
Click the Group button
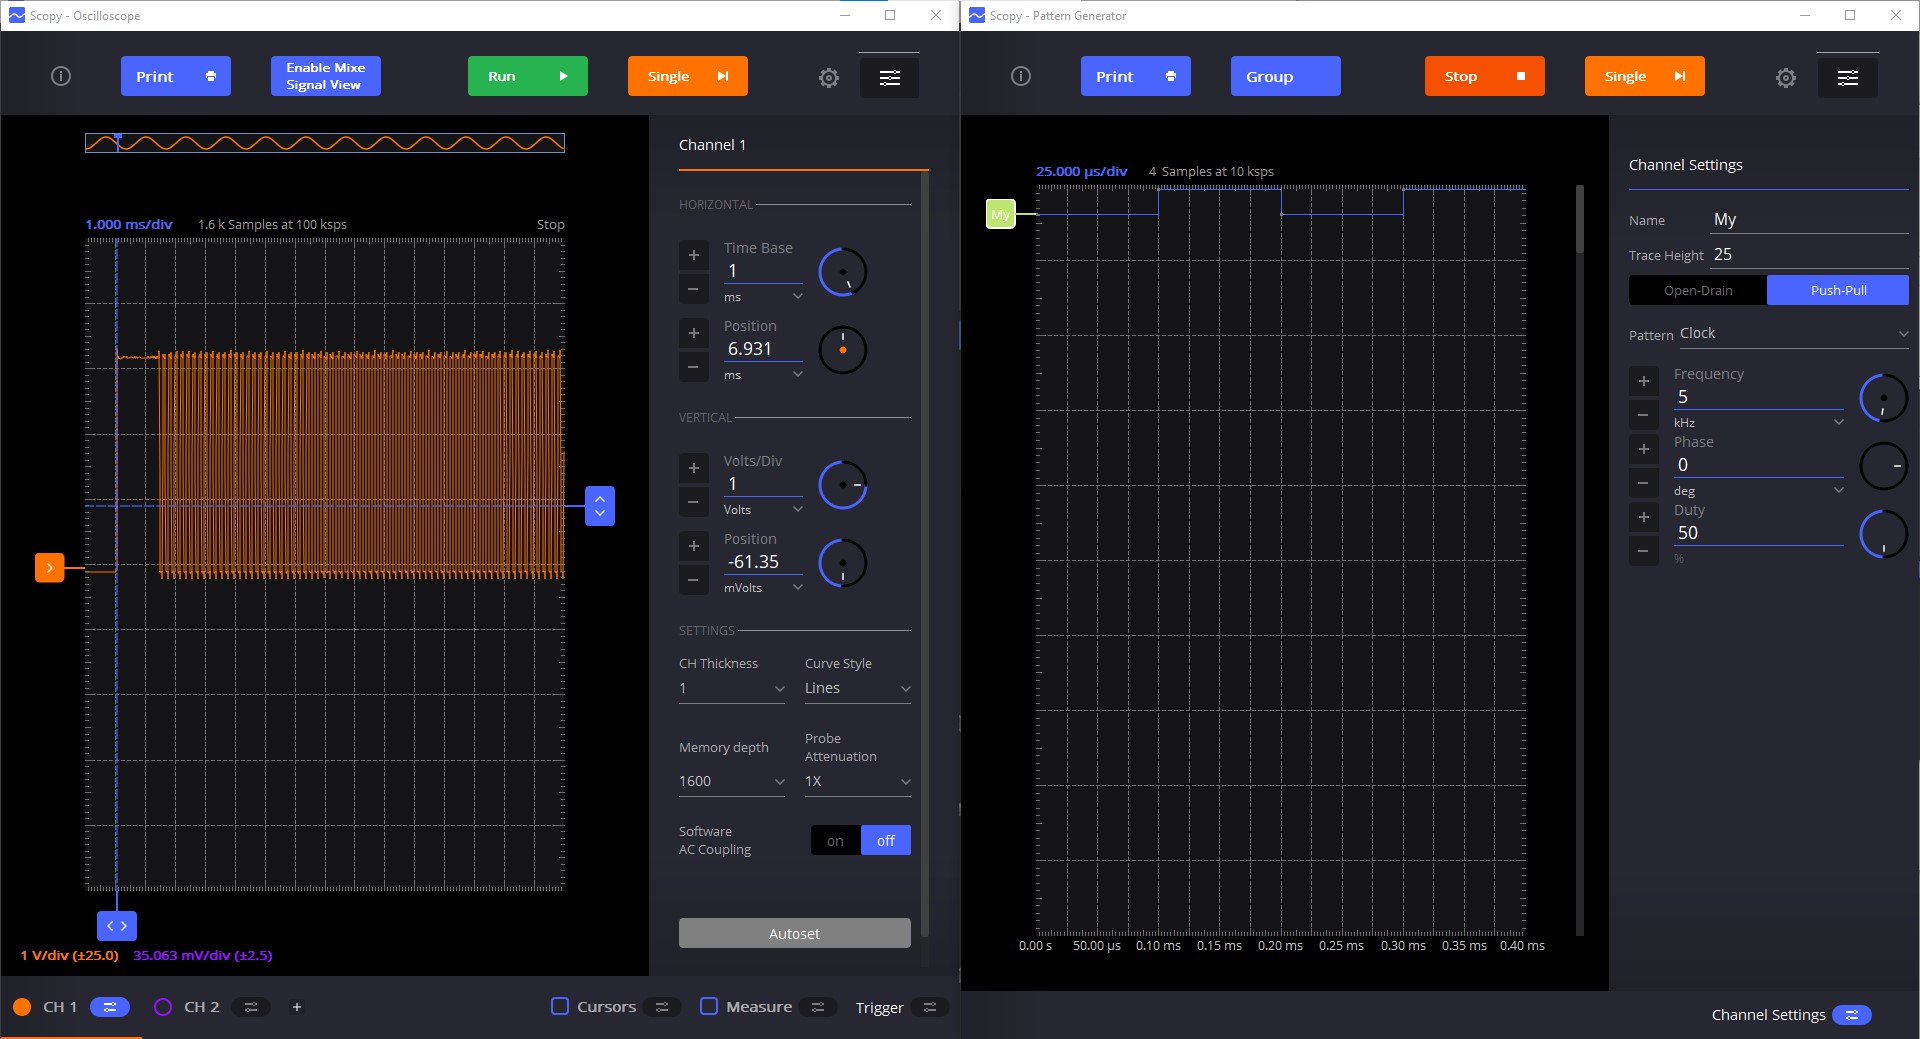tap(1286, 76)
